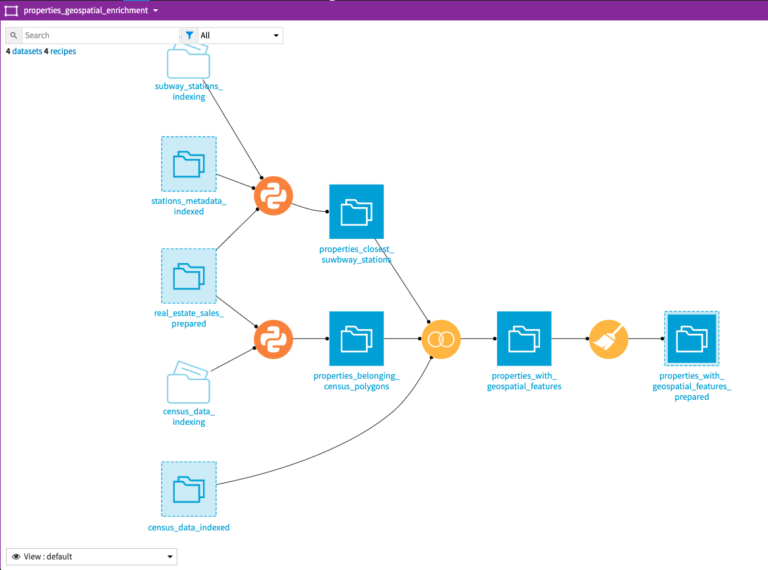Click the real_estate_sales_prepared label

tap(189, 318)
